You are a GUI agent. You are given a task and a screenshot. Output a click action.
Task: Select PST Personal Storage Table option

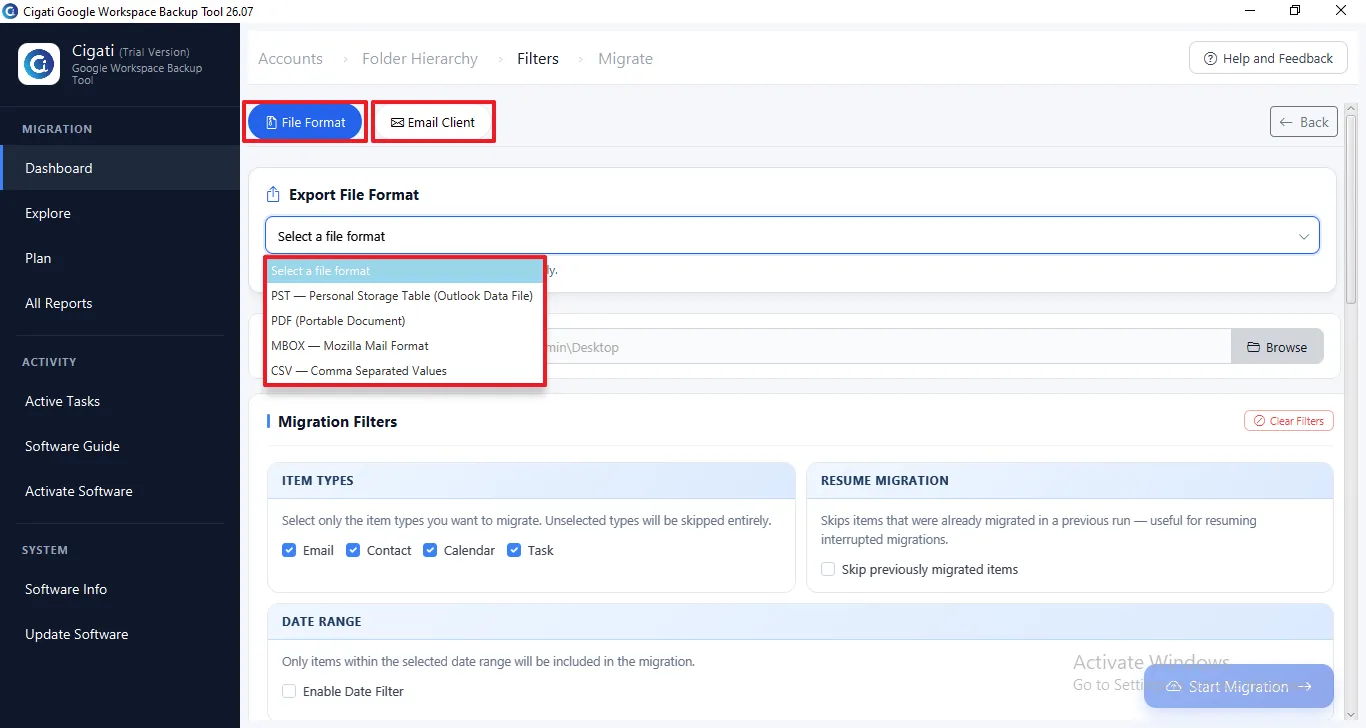(405, 296)
